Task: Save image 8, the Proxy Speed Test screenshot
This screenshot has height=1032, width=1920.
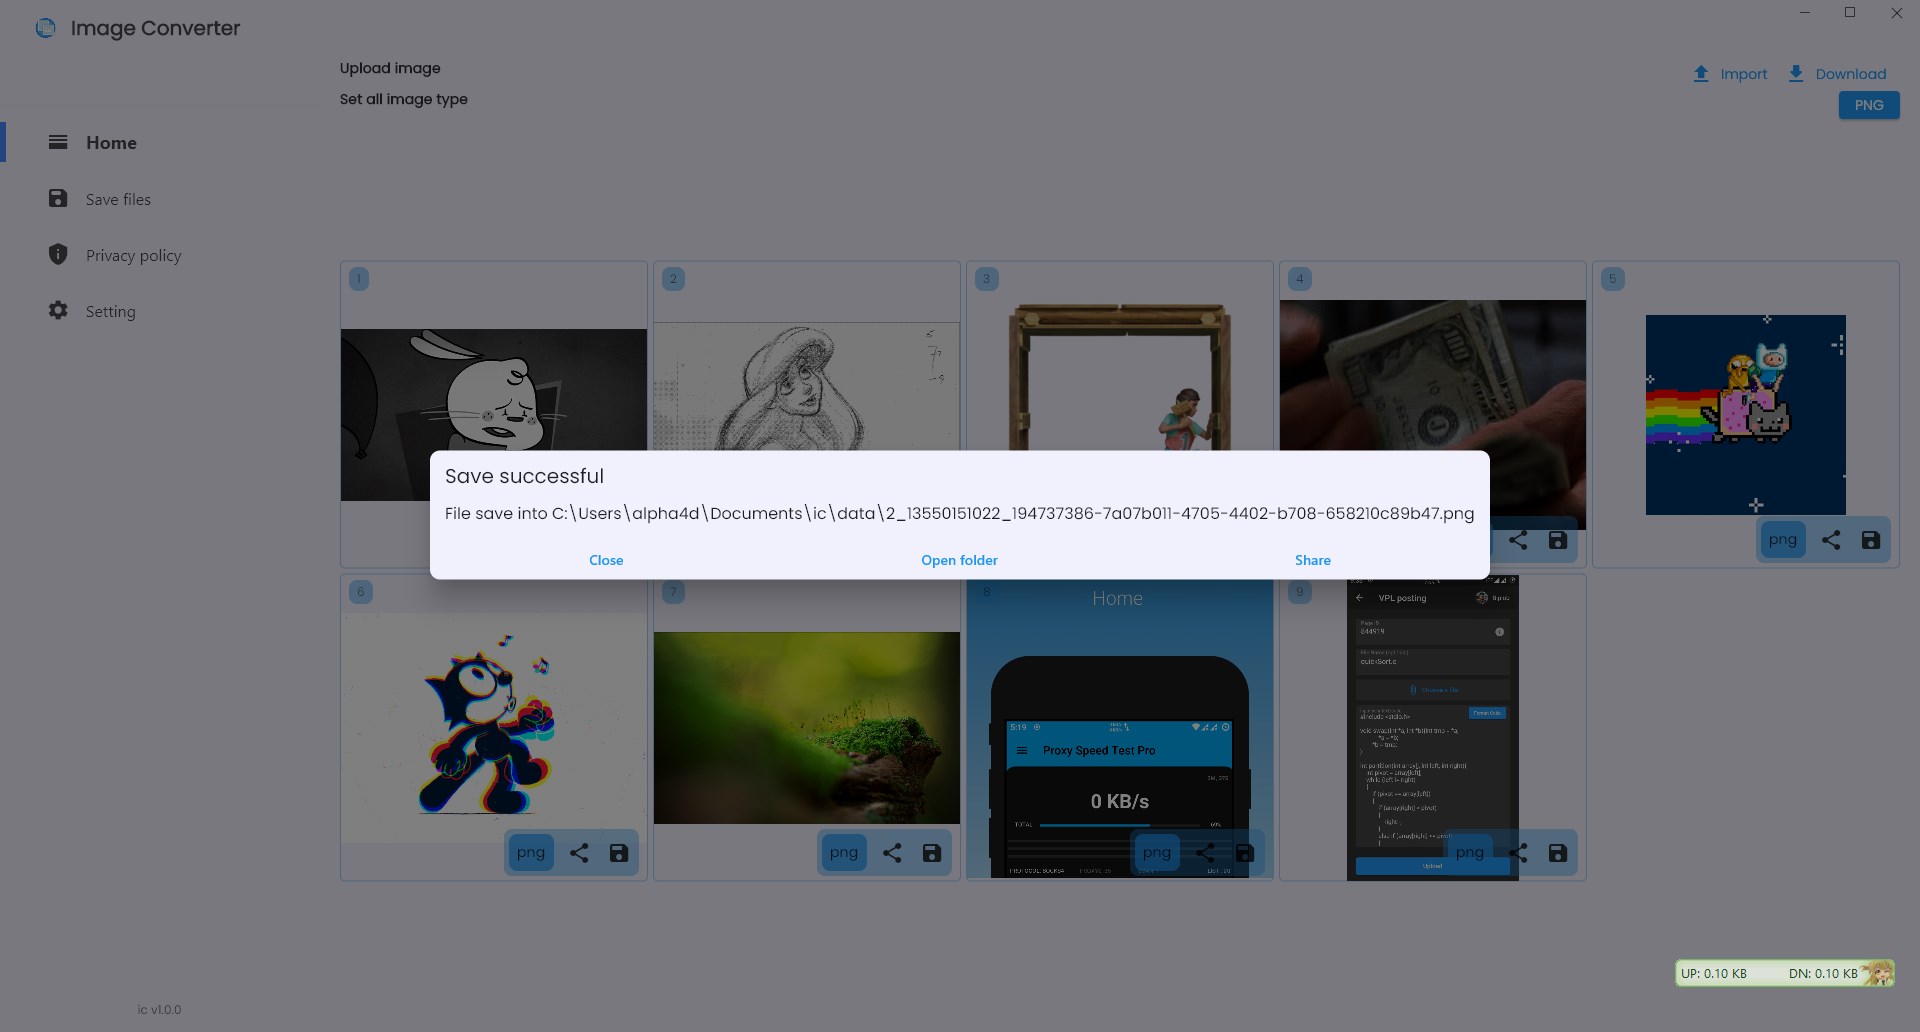Action: tap(1244, 853)
